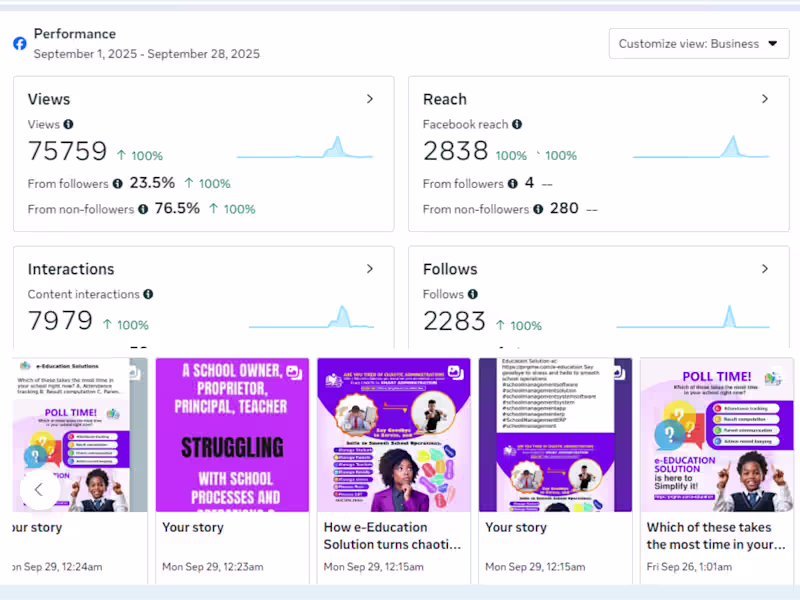Screen dimensions: 800x600
Task: Open the Interactions trend sparkline chart
Action: click(311, 317)
